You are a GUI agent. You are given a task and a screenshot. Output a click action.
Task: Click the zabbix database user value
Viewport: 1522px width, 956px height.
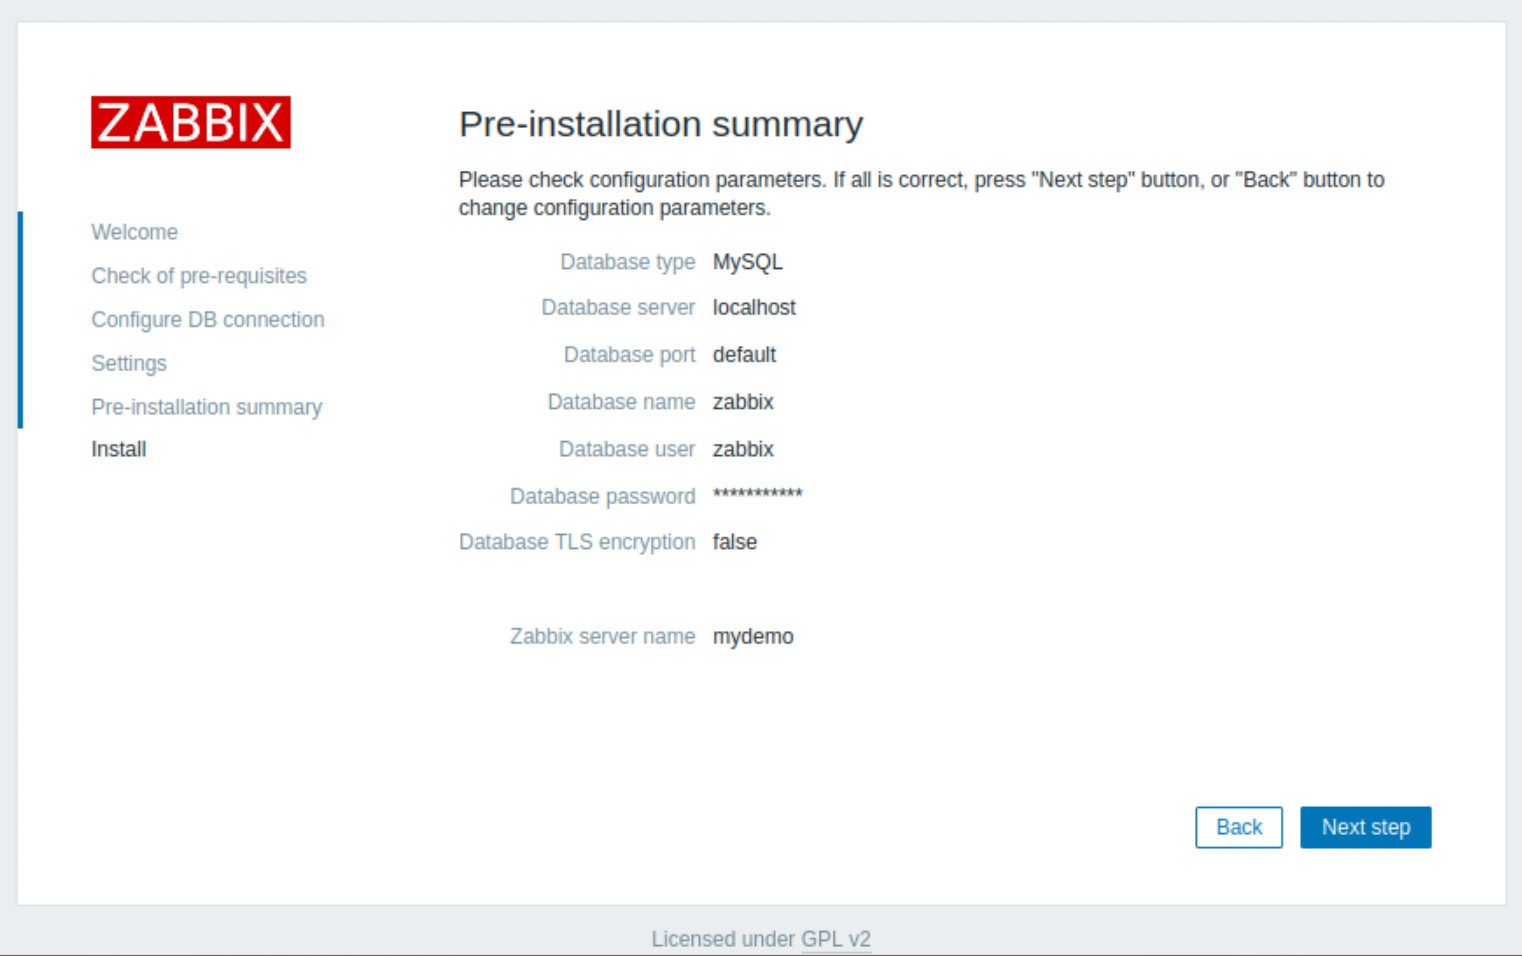tap(743, 449)
